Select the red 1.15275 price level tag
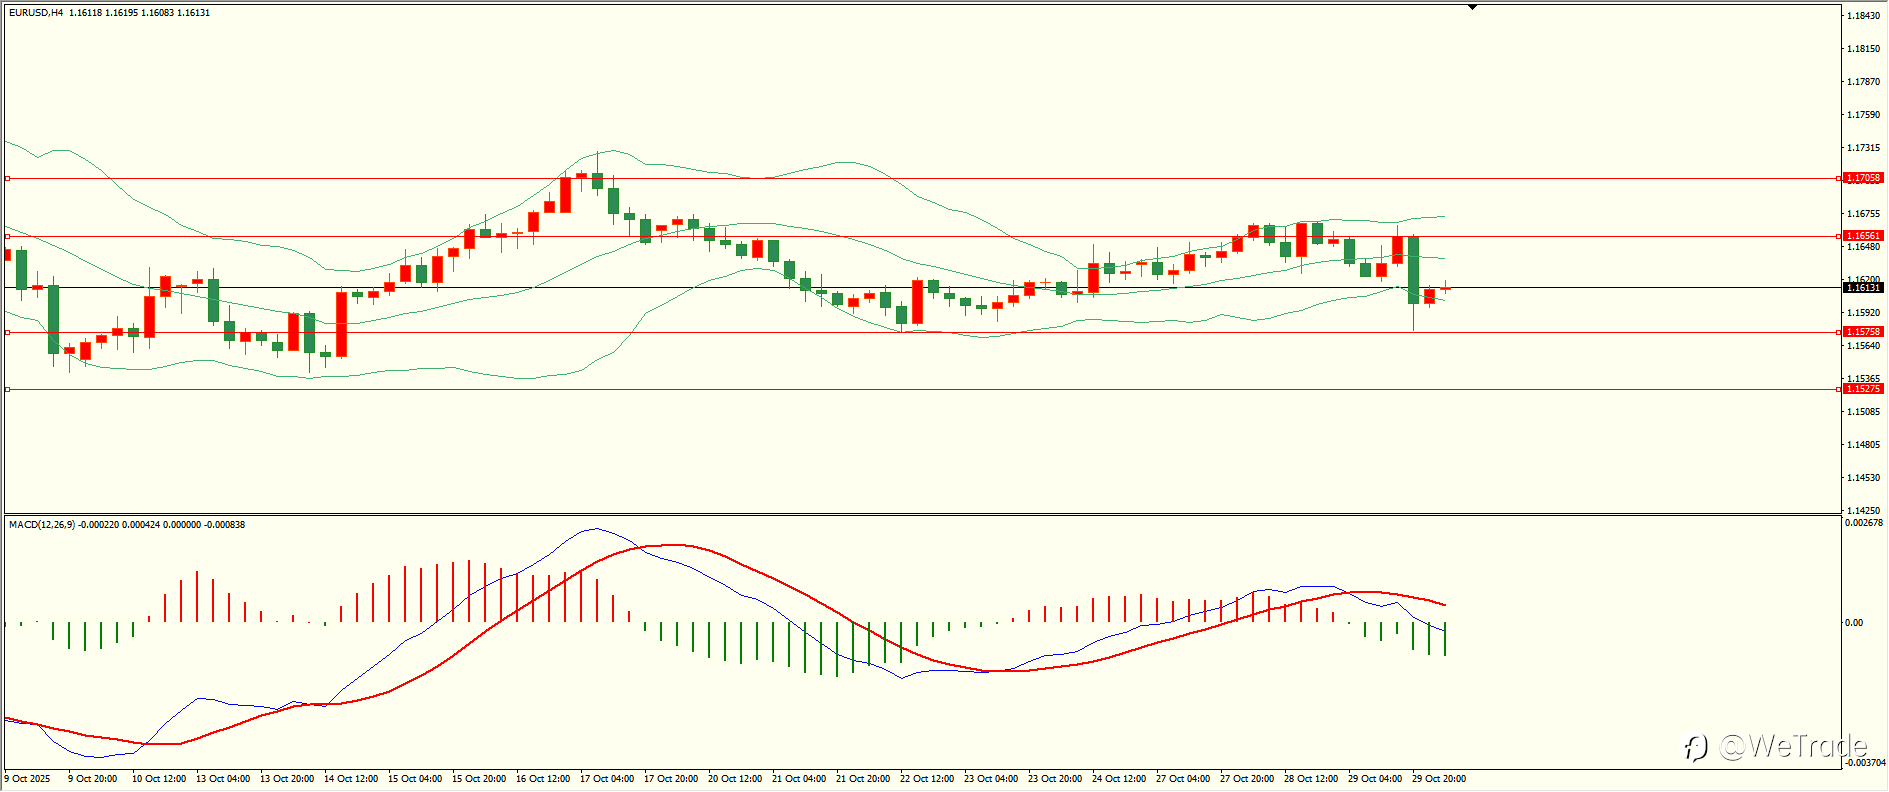Screen dimensions: 1889x792 tap(1864, 389)
